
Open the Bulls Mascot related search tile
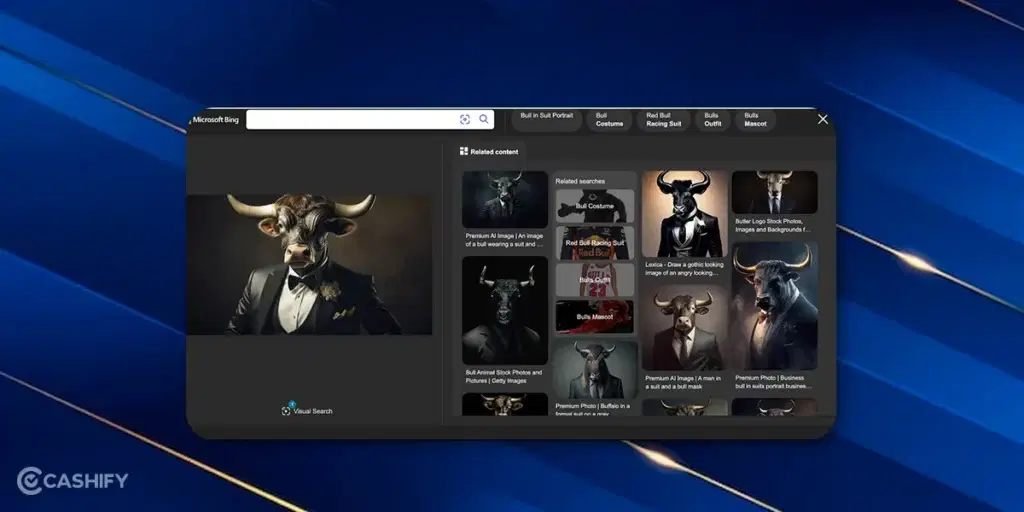595,317
